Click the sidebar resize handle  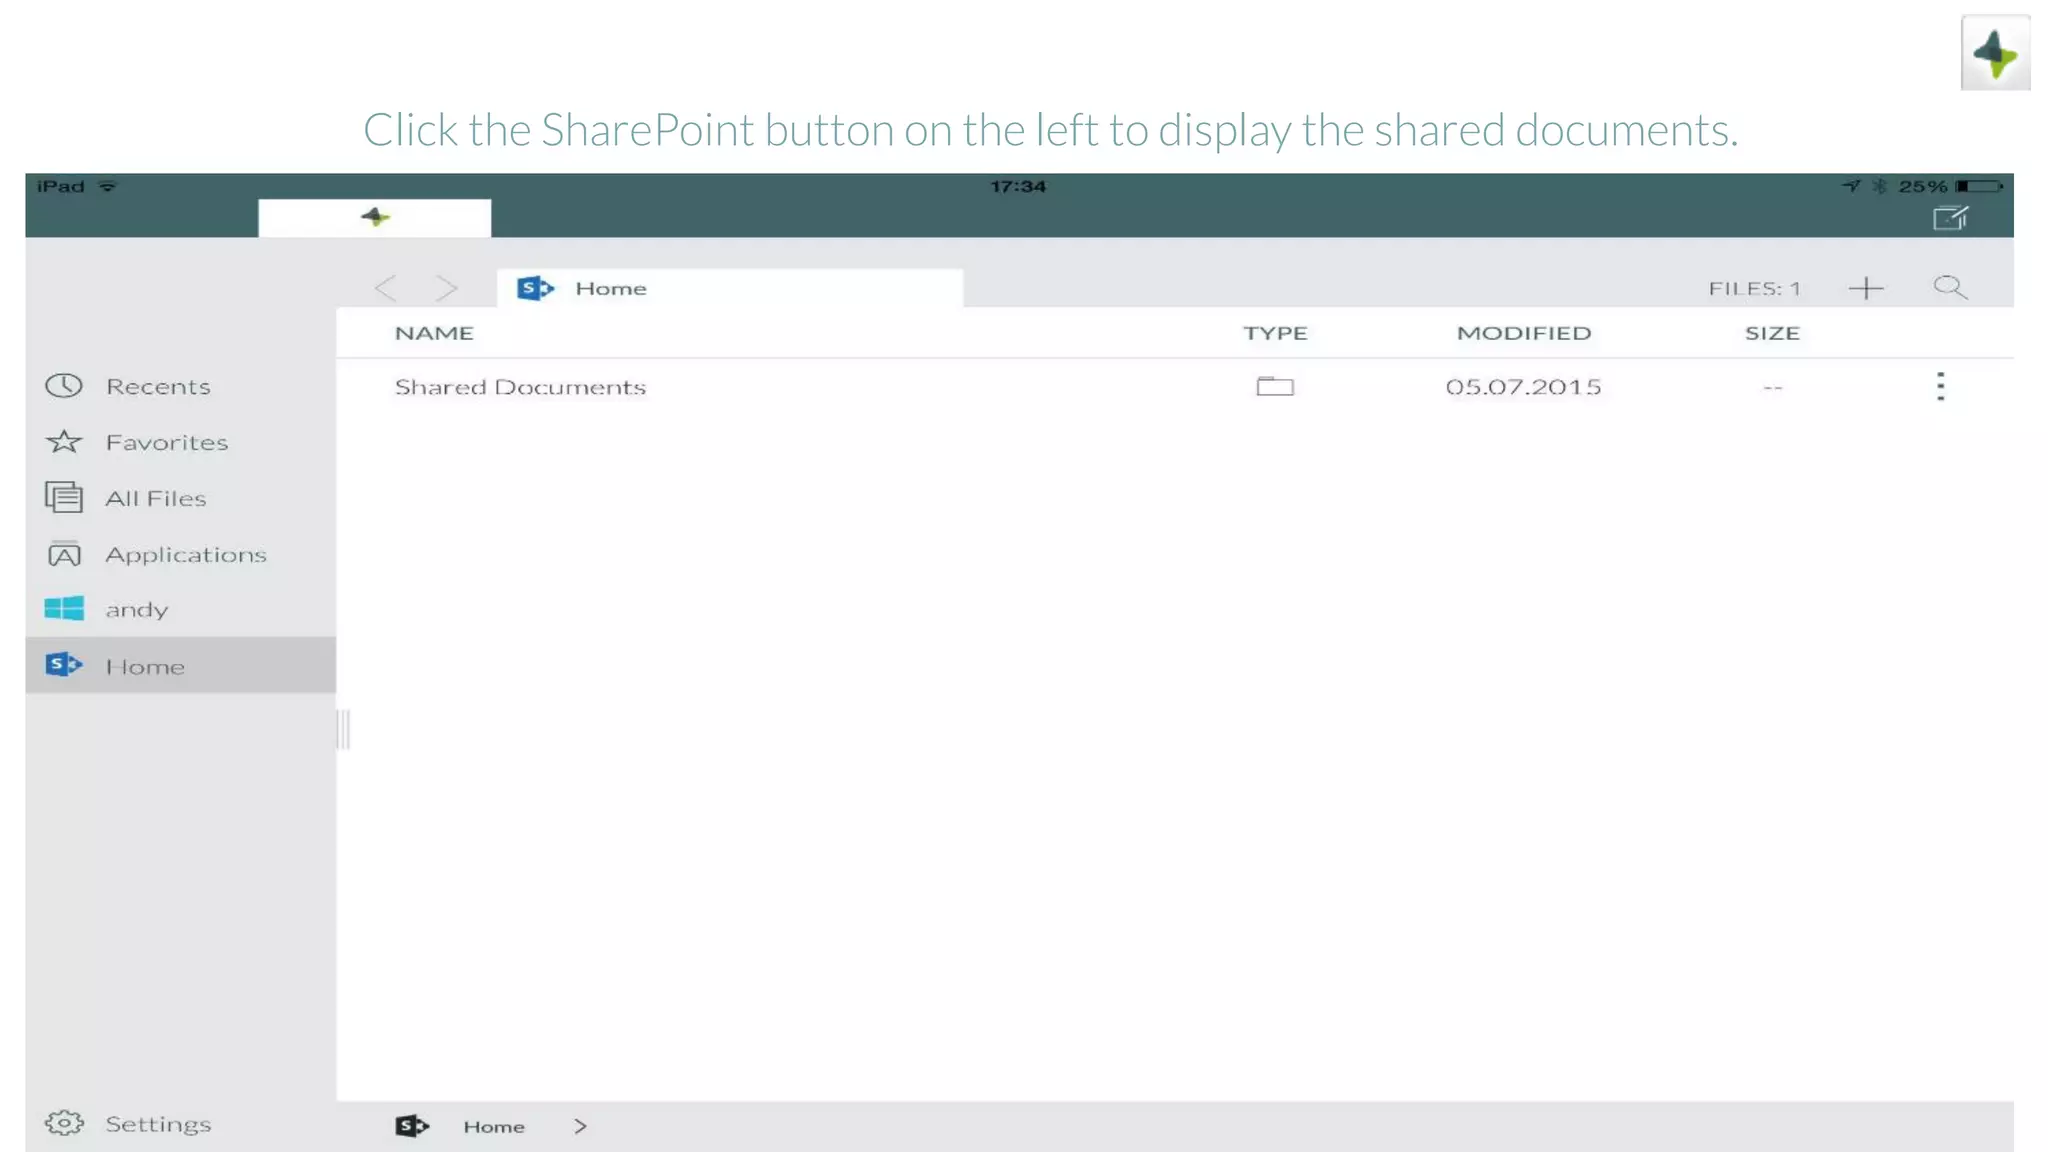point(343,729)
